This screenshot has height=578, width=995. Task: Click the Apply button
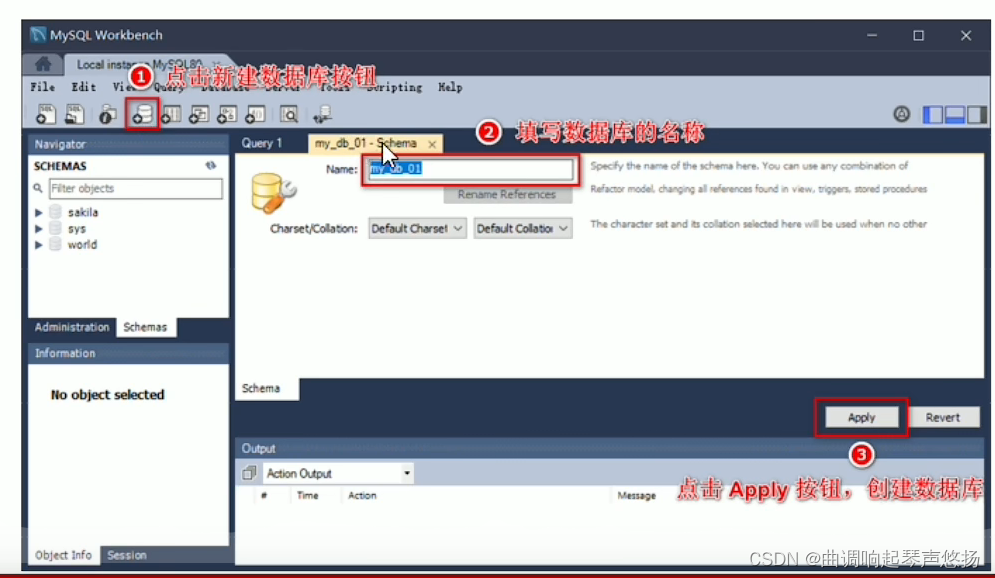[x=861, y=417]
